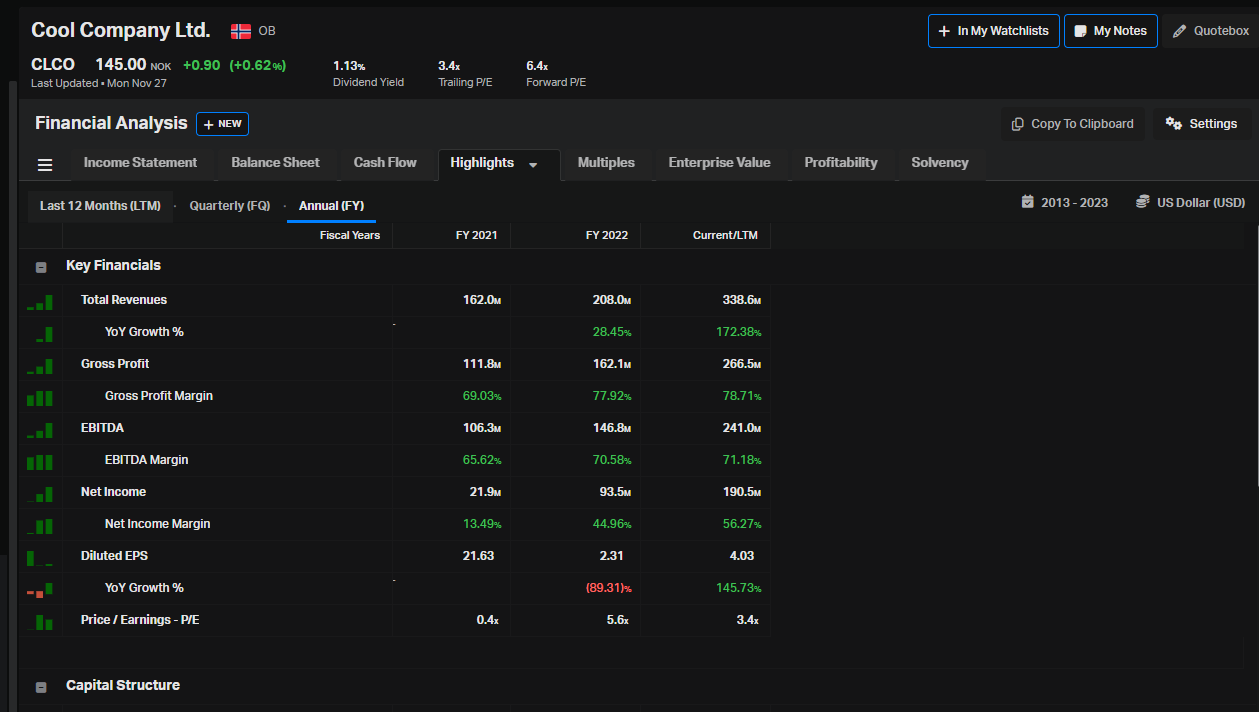Click the CLCO ticker symbol
This screenshot has height=712, width=1259.
(53, 65)
